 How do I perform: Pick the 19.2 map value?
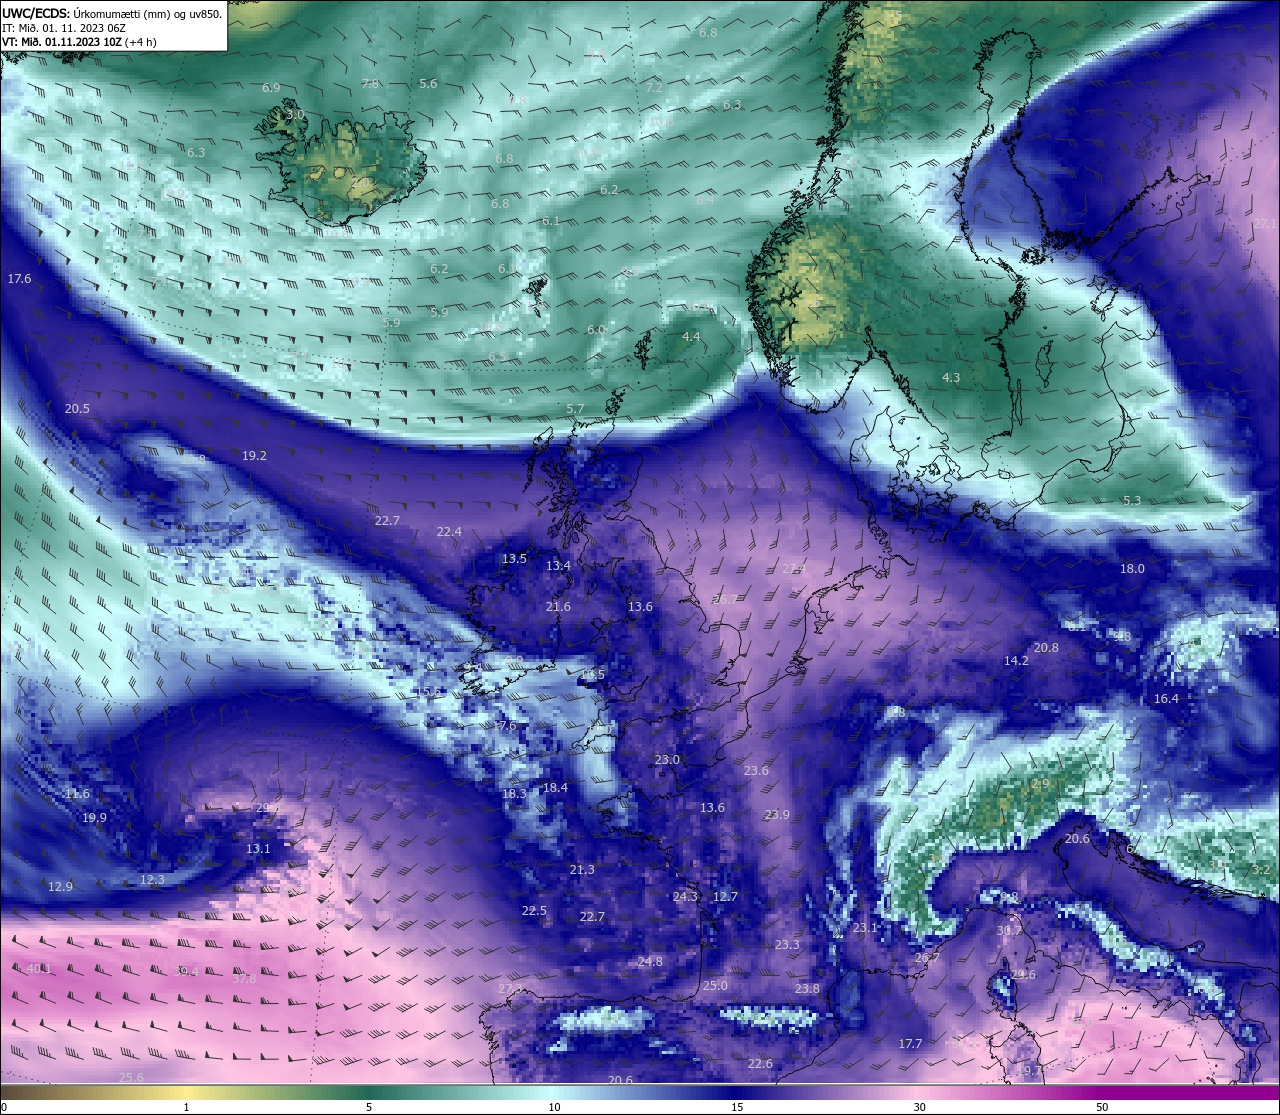(x=254, y=456)
